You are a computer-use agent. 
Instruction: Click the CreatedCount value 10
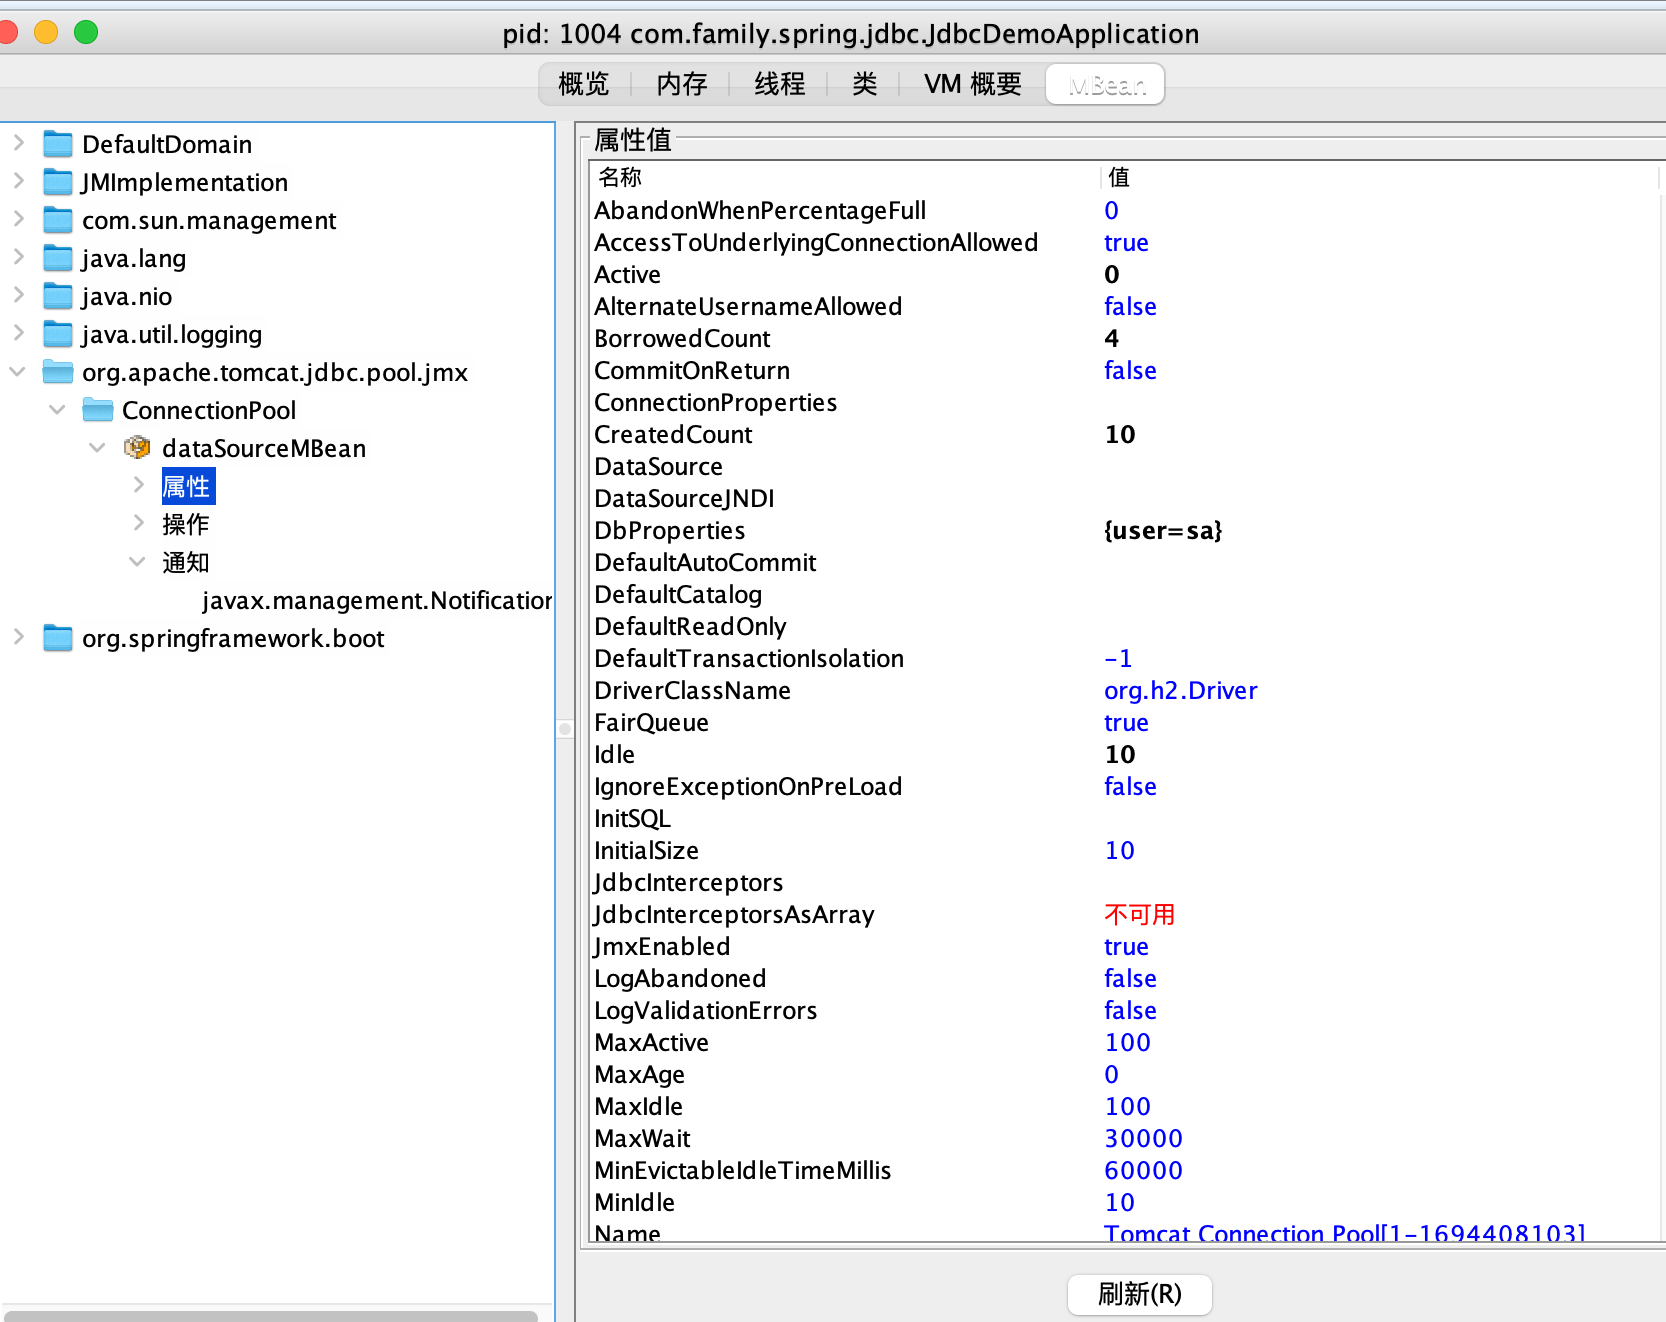click(x=1119, y=434)
